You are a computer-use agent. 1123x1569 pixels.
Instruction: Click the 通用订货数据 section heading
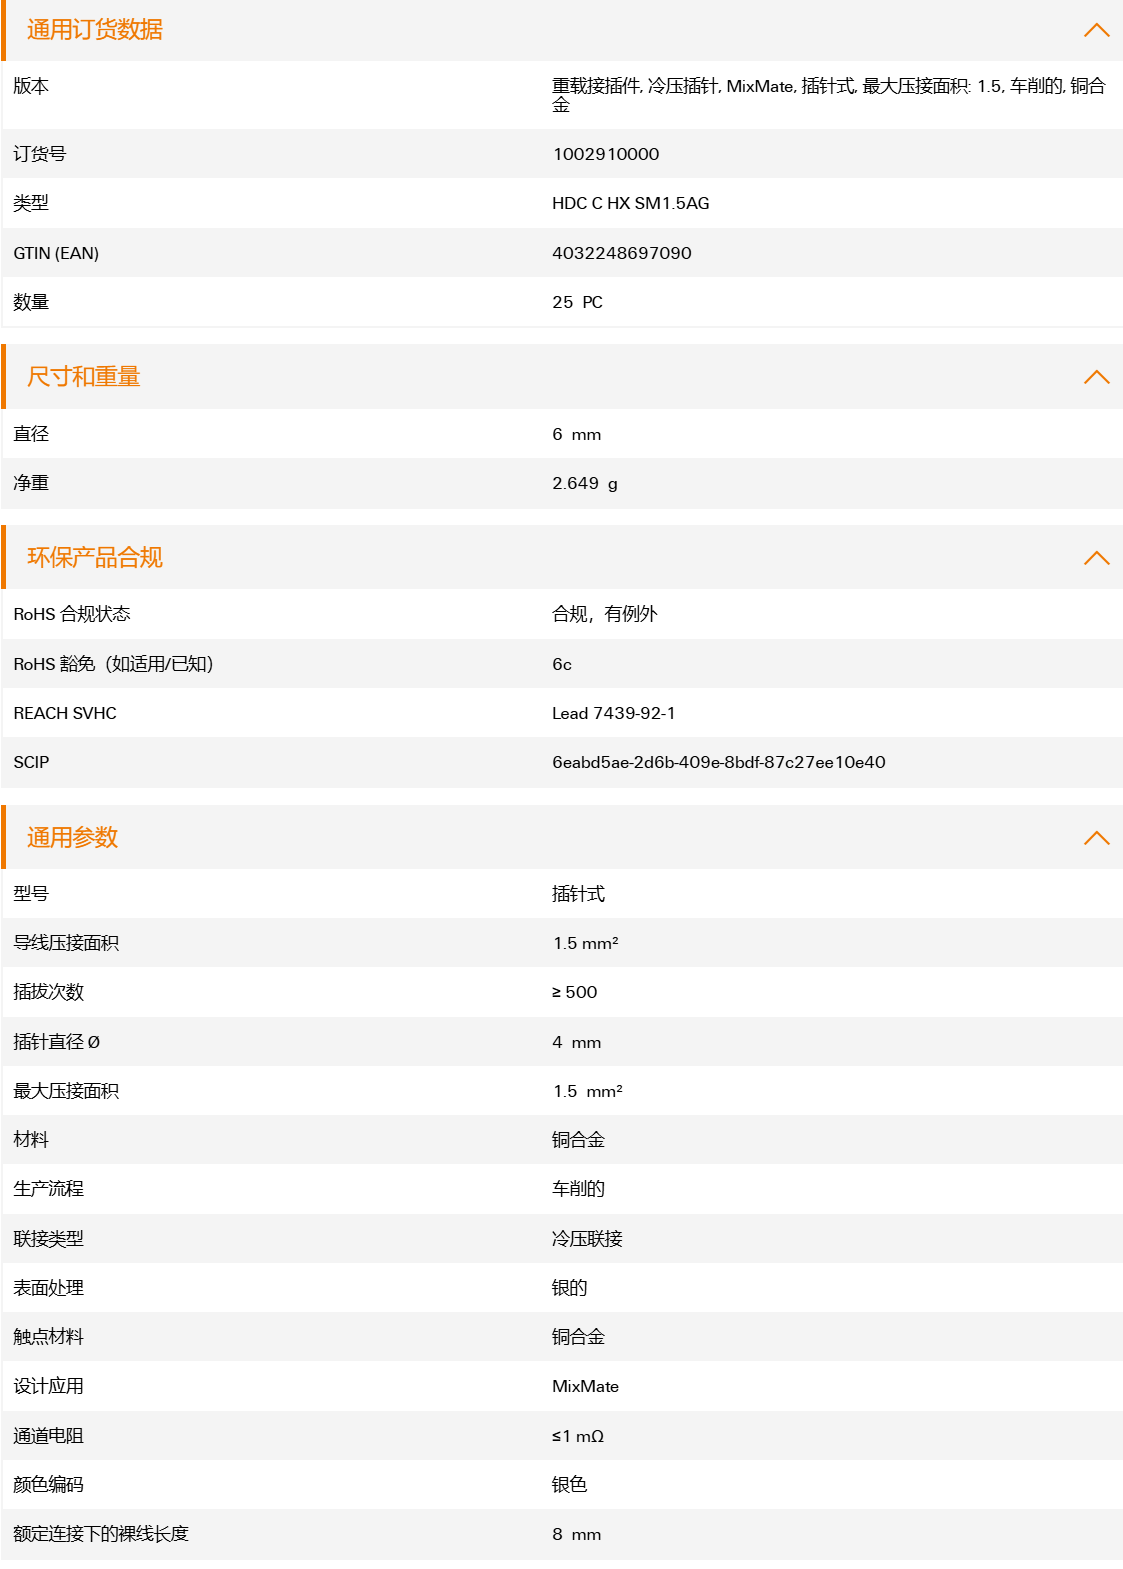(95, 30)
